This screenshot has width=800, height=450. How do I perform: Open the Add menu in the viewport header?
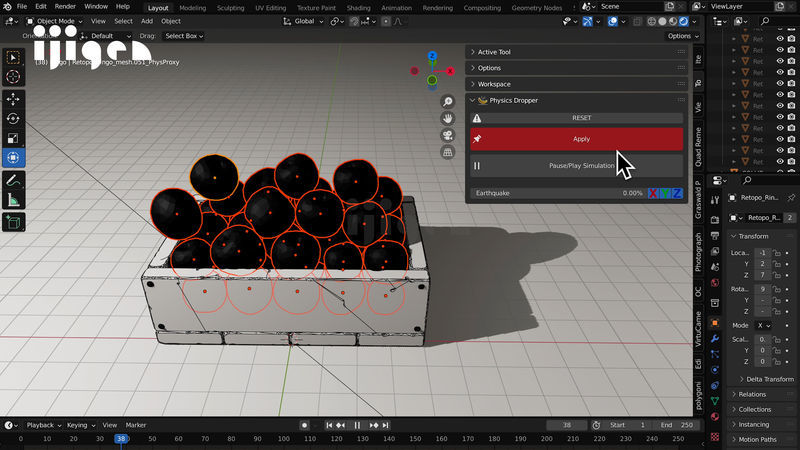coord(146,21)
